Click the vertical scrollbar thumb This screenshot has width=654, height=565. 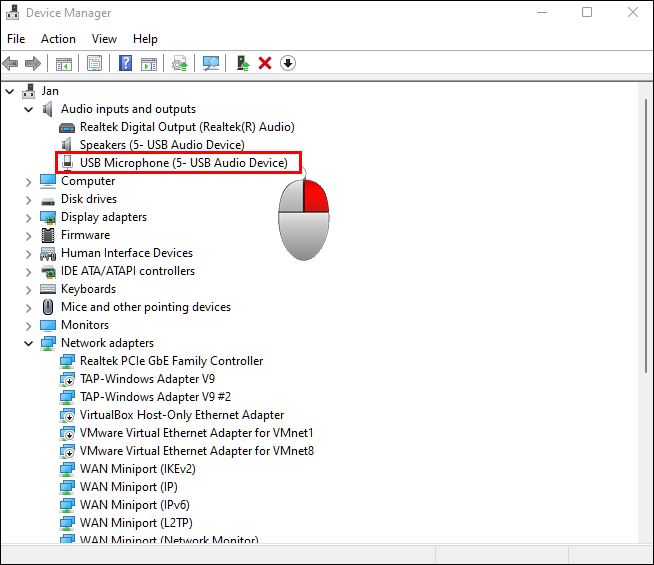click(646, 236)
